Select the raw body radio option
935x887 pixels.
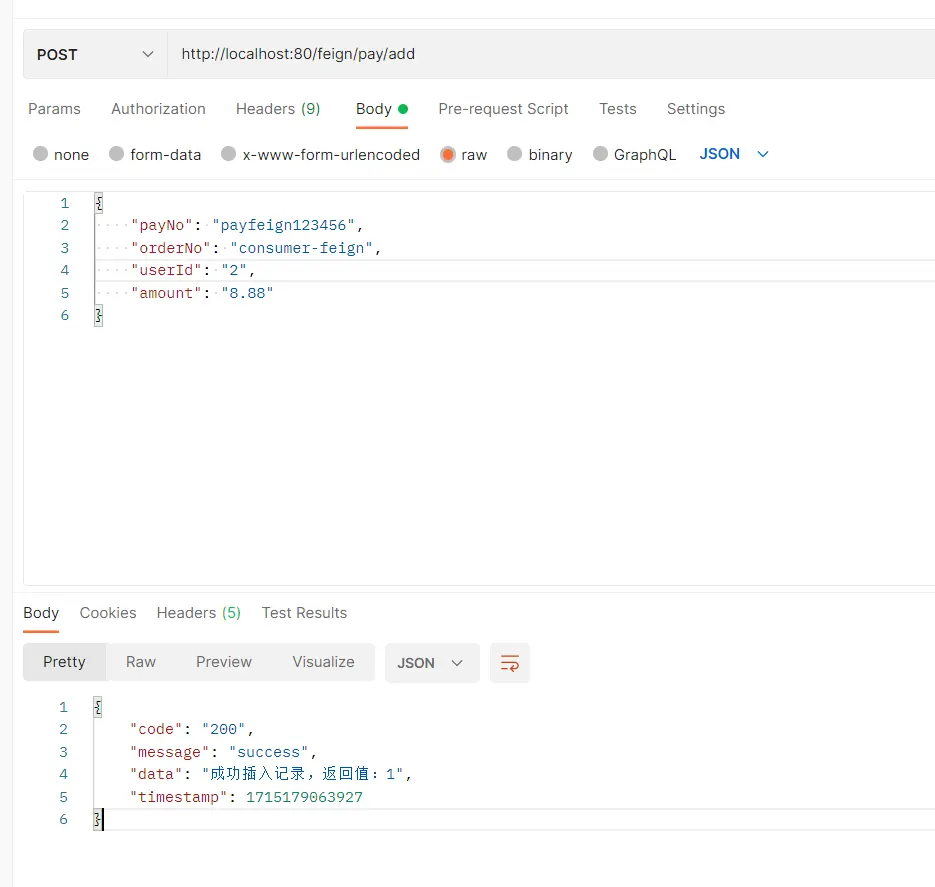(x=448, y=154)
